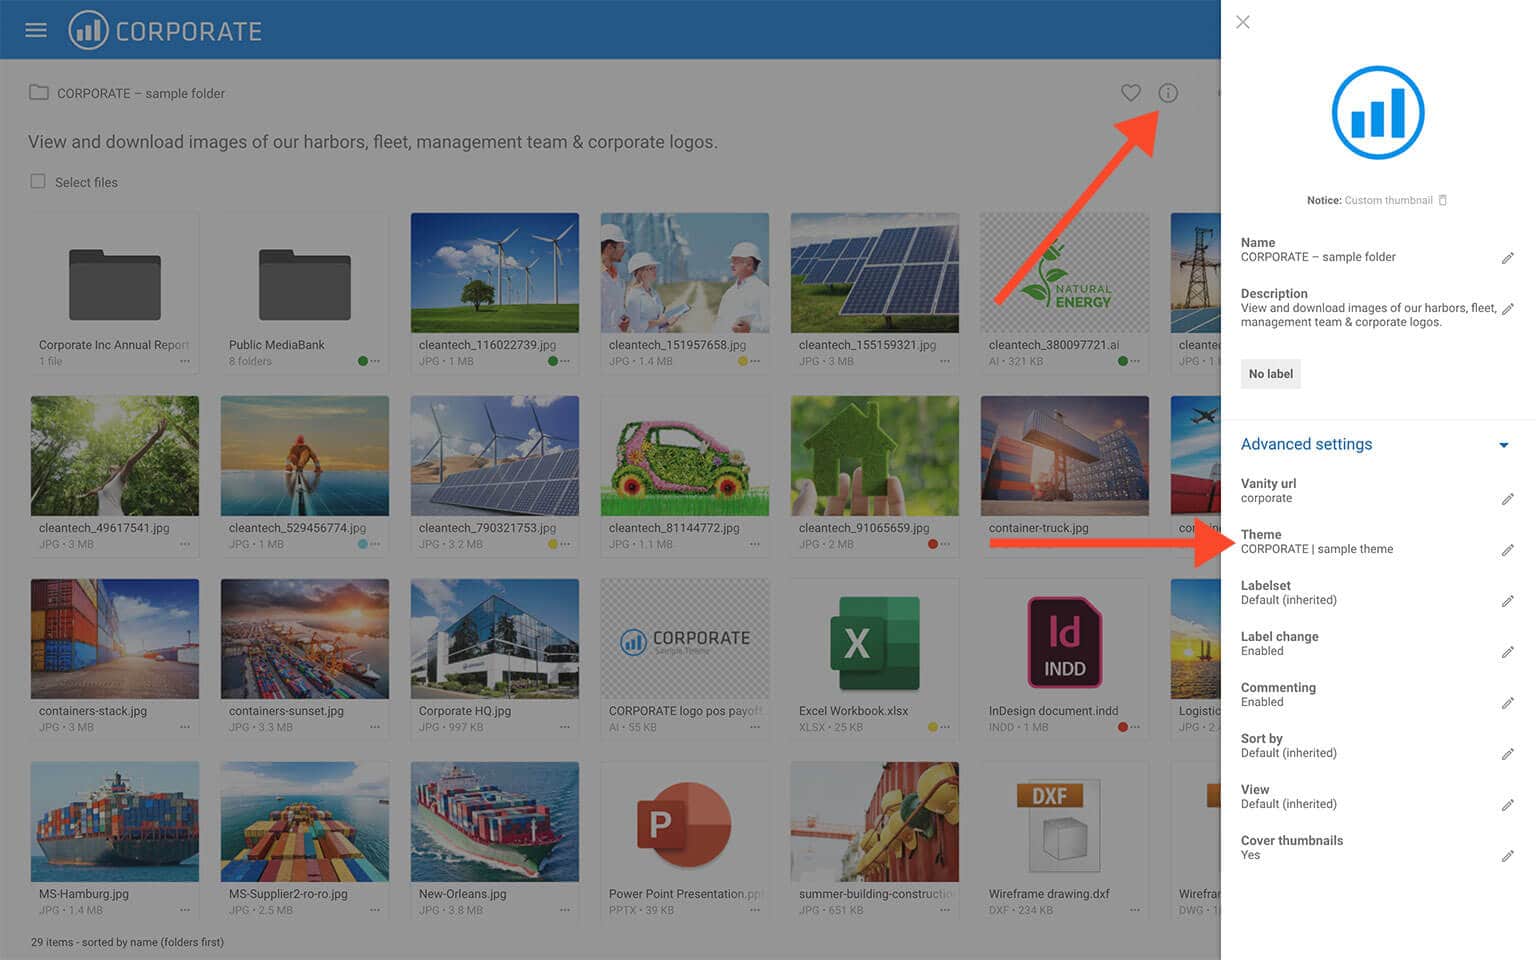This screenshot has height=960, width=1536.
Task: Toggle the Select files checkbox
Action: [x=38, y=182]
